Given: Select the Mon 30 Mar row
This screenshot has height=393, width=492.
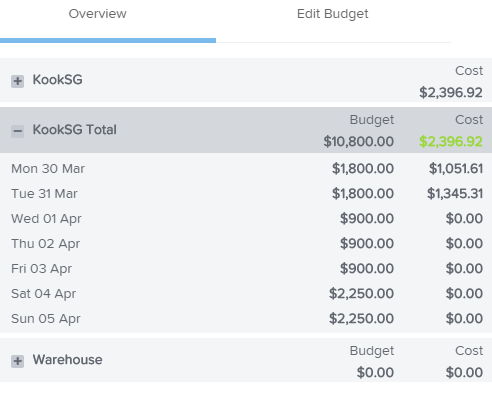Looking at the screenshot, I should pos(246,169).
